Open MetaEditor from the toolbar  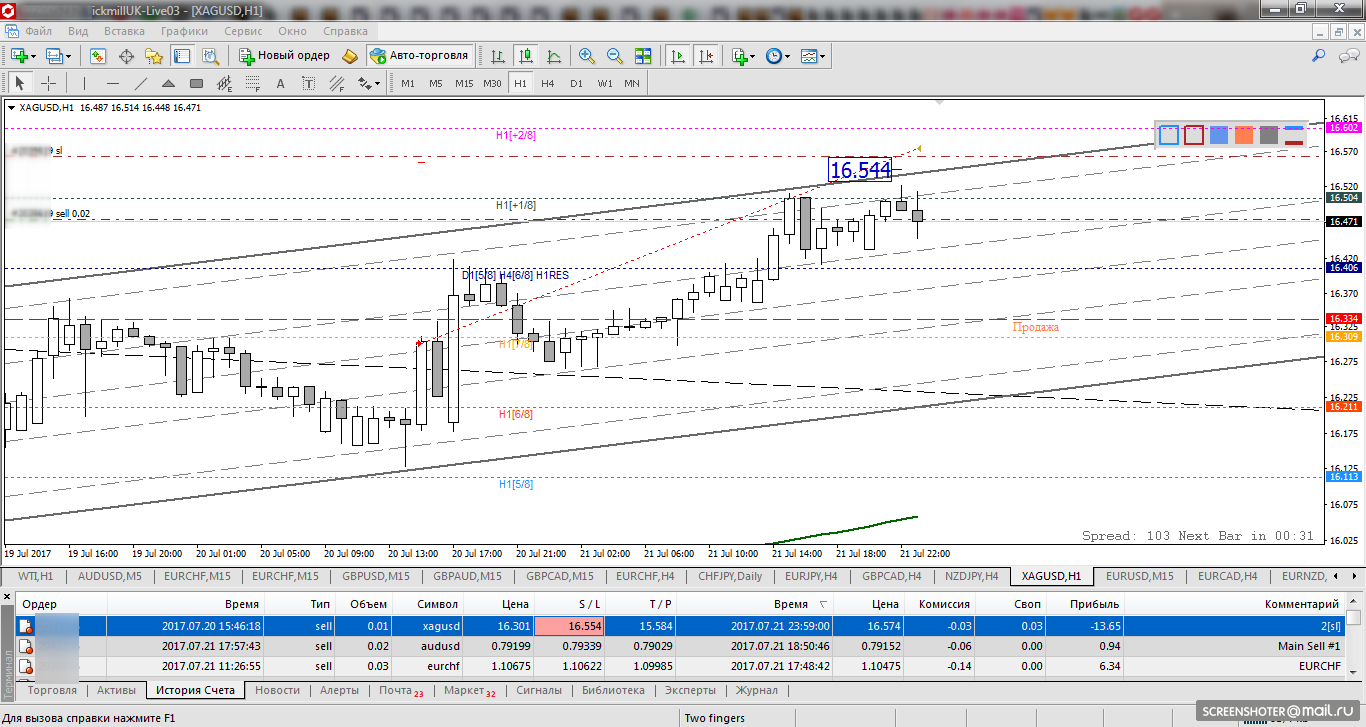tap(349, 56)
